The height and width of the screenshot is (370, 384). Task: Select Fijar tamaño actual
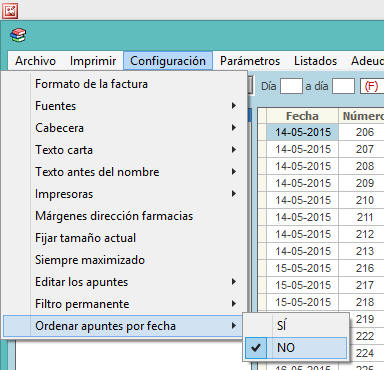click(x=125, y=238)
